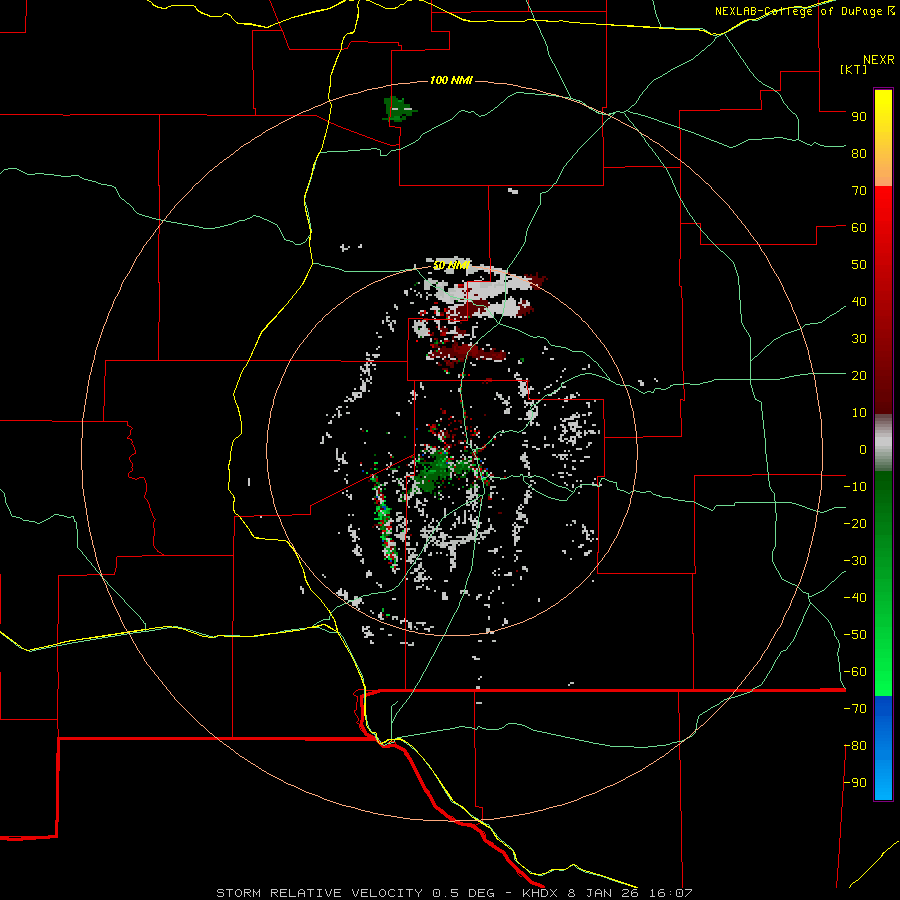Select the 0 knot scale label
The image size is (900, 900).
(x=863, y=449)
